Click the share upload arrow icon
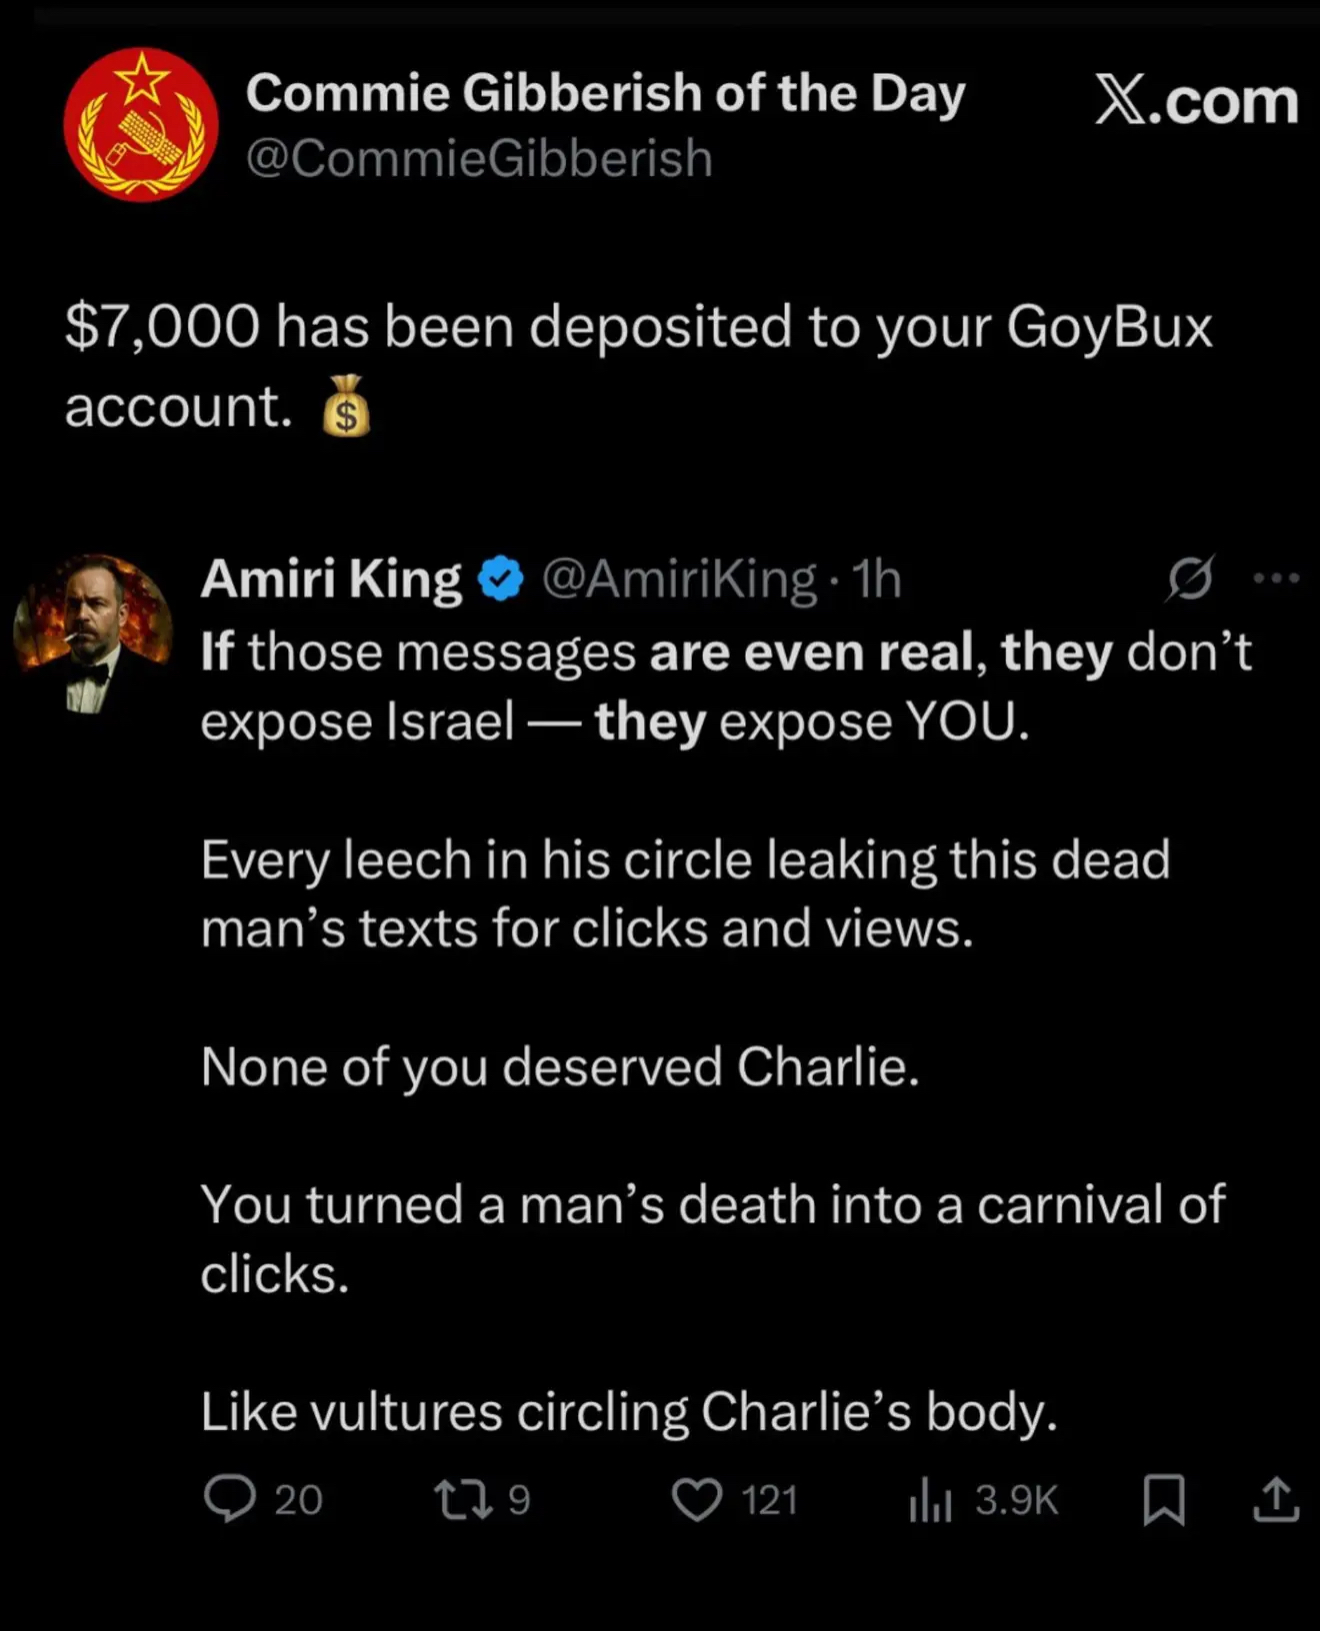 coord(1276,1500)
